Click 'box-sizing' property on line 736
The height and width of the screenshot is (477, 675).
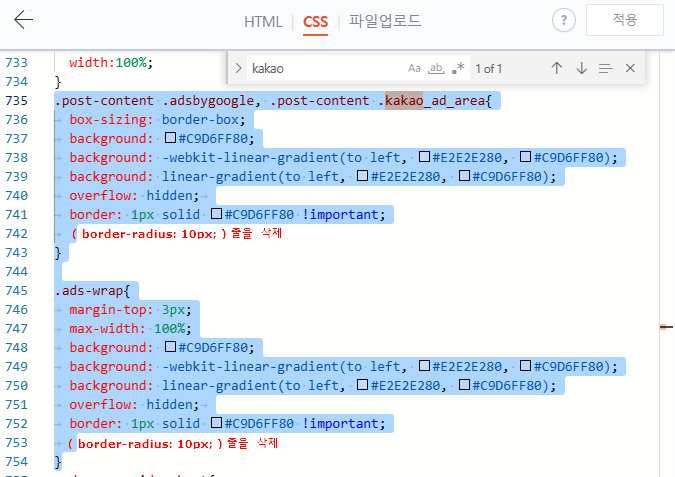(x=108, y=120)
